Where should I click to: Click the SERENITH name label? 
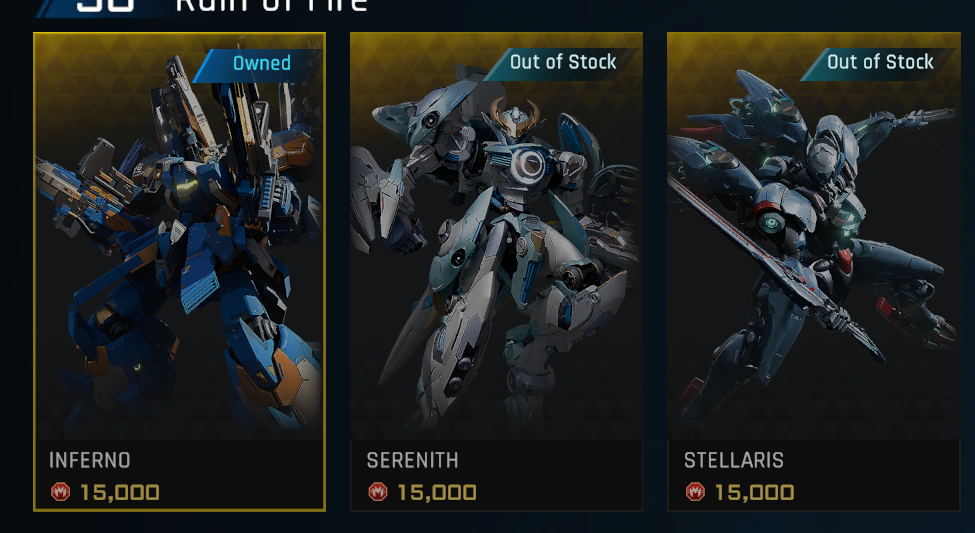412,461
